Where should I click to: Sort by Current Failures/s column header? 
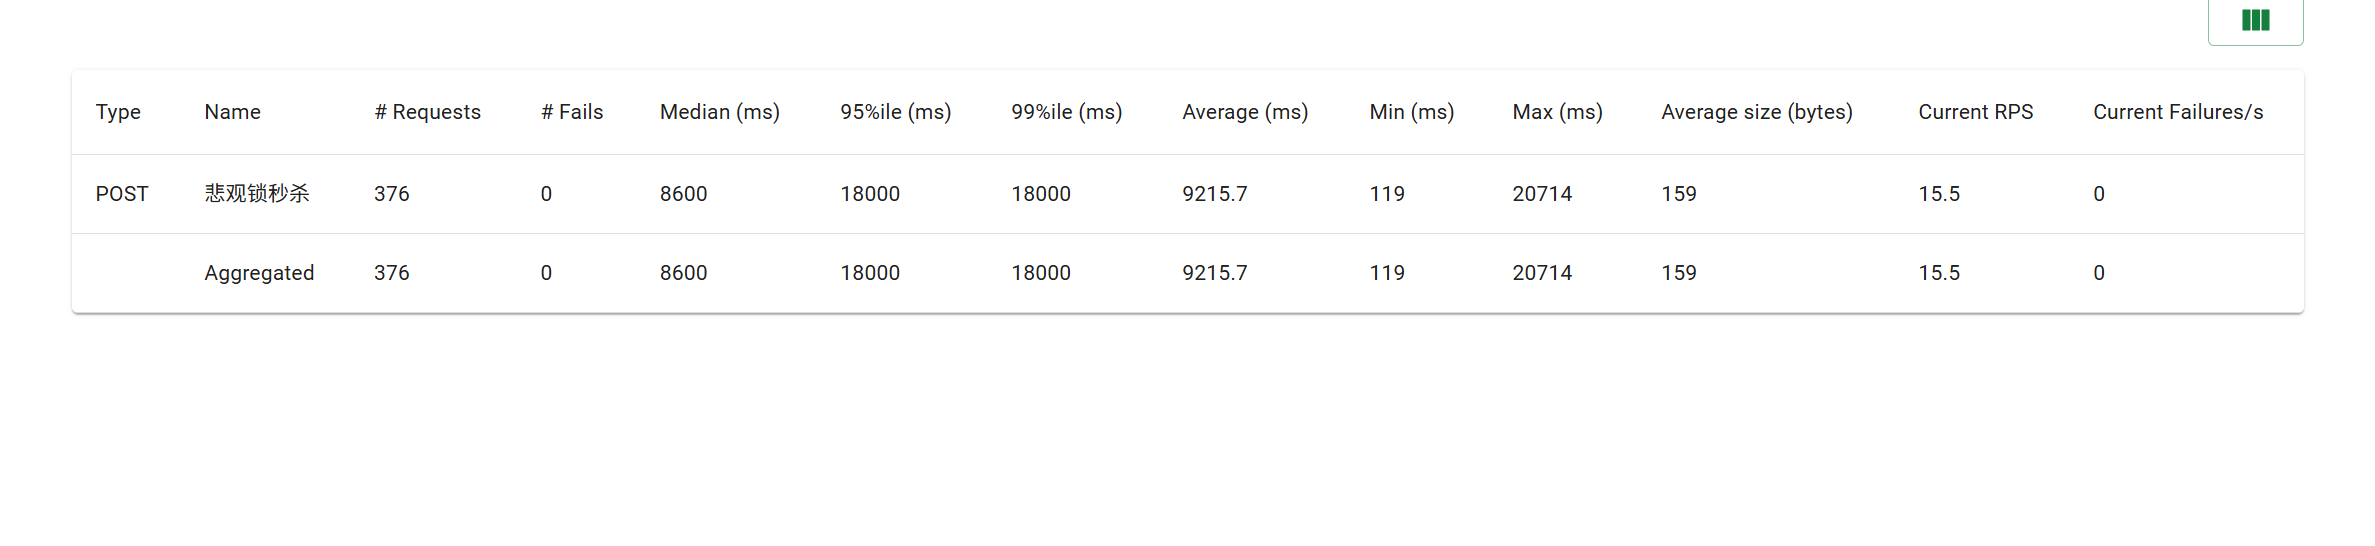pos(2178,112)
